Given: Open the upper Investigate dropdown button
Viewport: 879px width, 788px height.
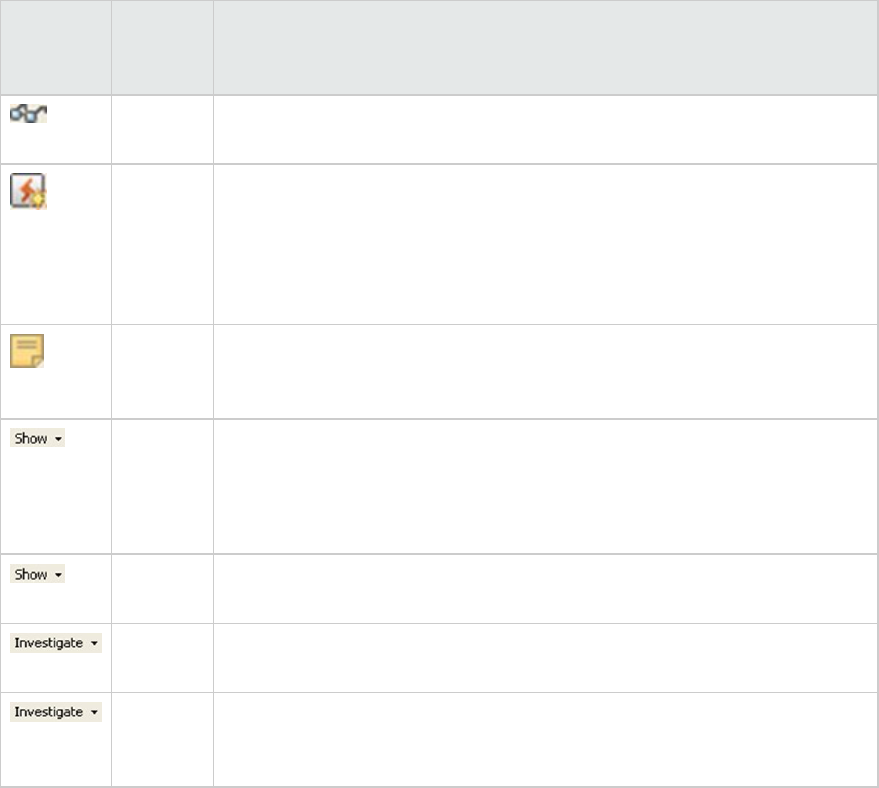Looking at the screenshot, I should pos(55,643).
